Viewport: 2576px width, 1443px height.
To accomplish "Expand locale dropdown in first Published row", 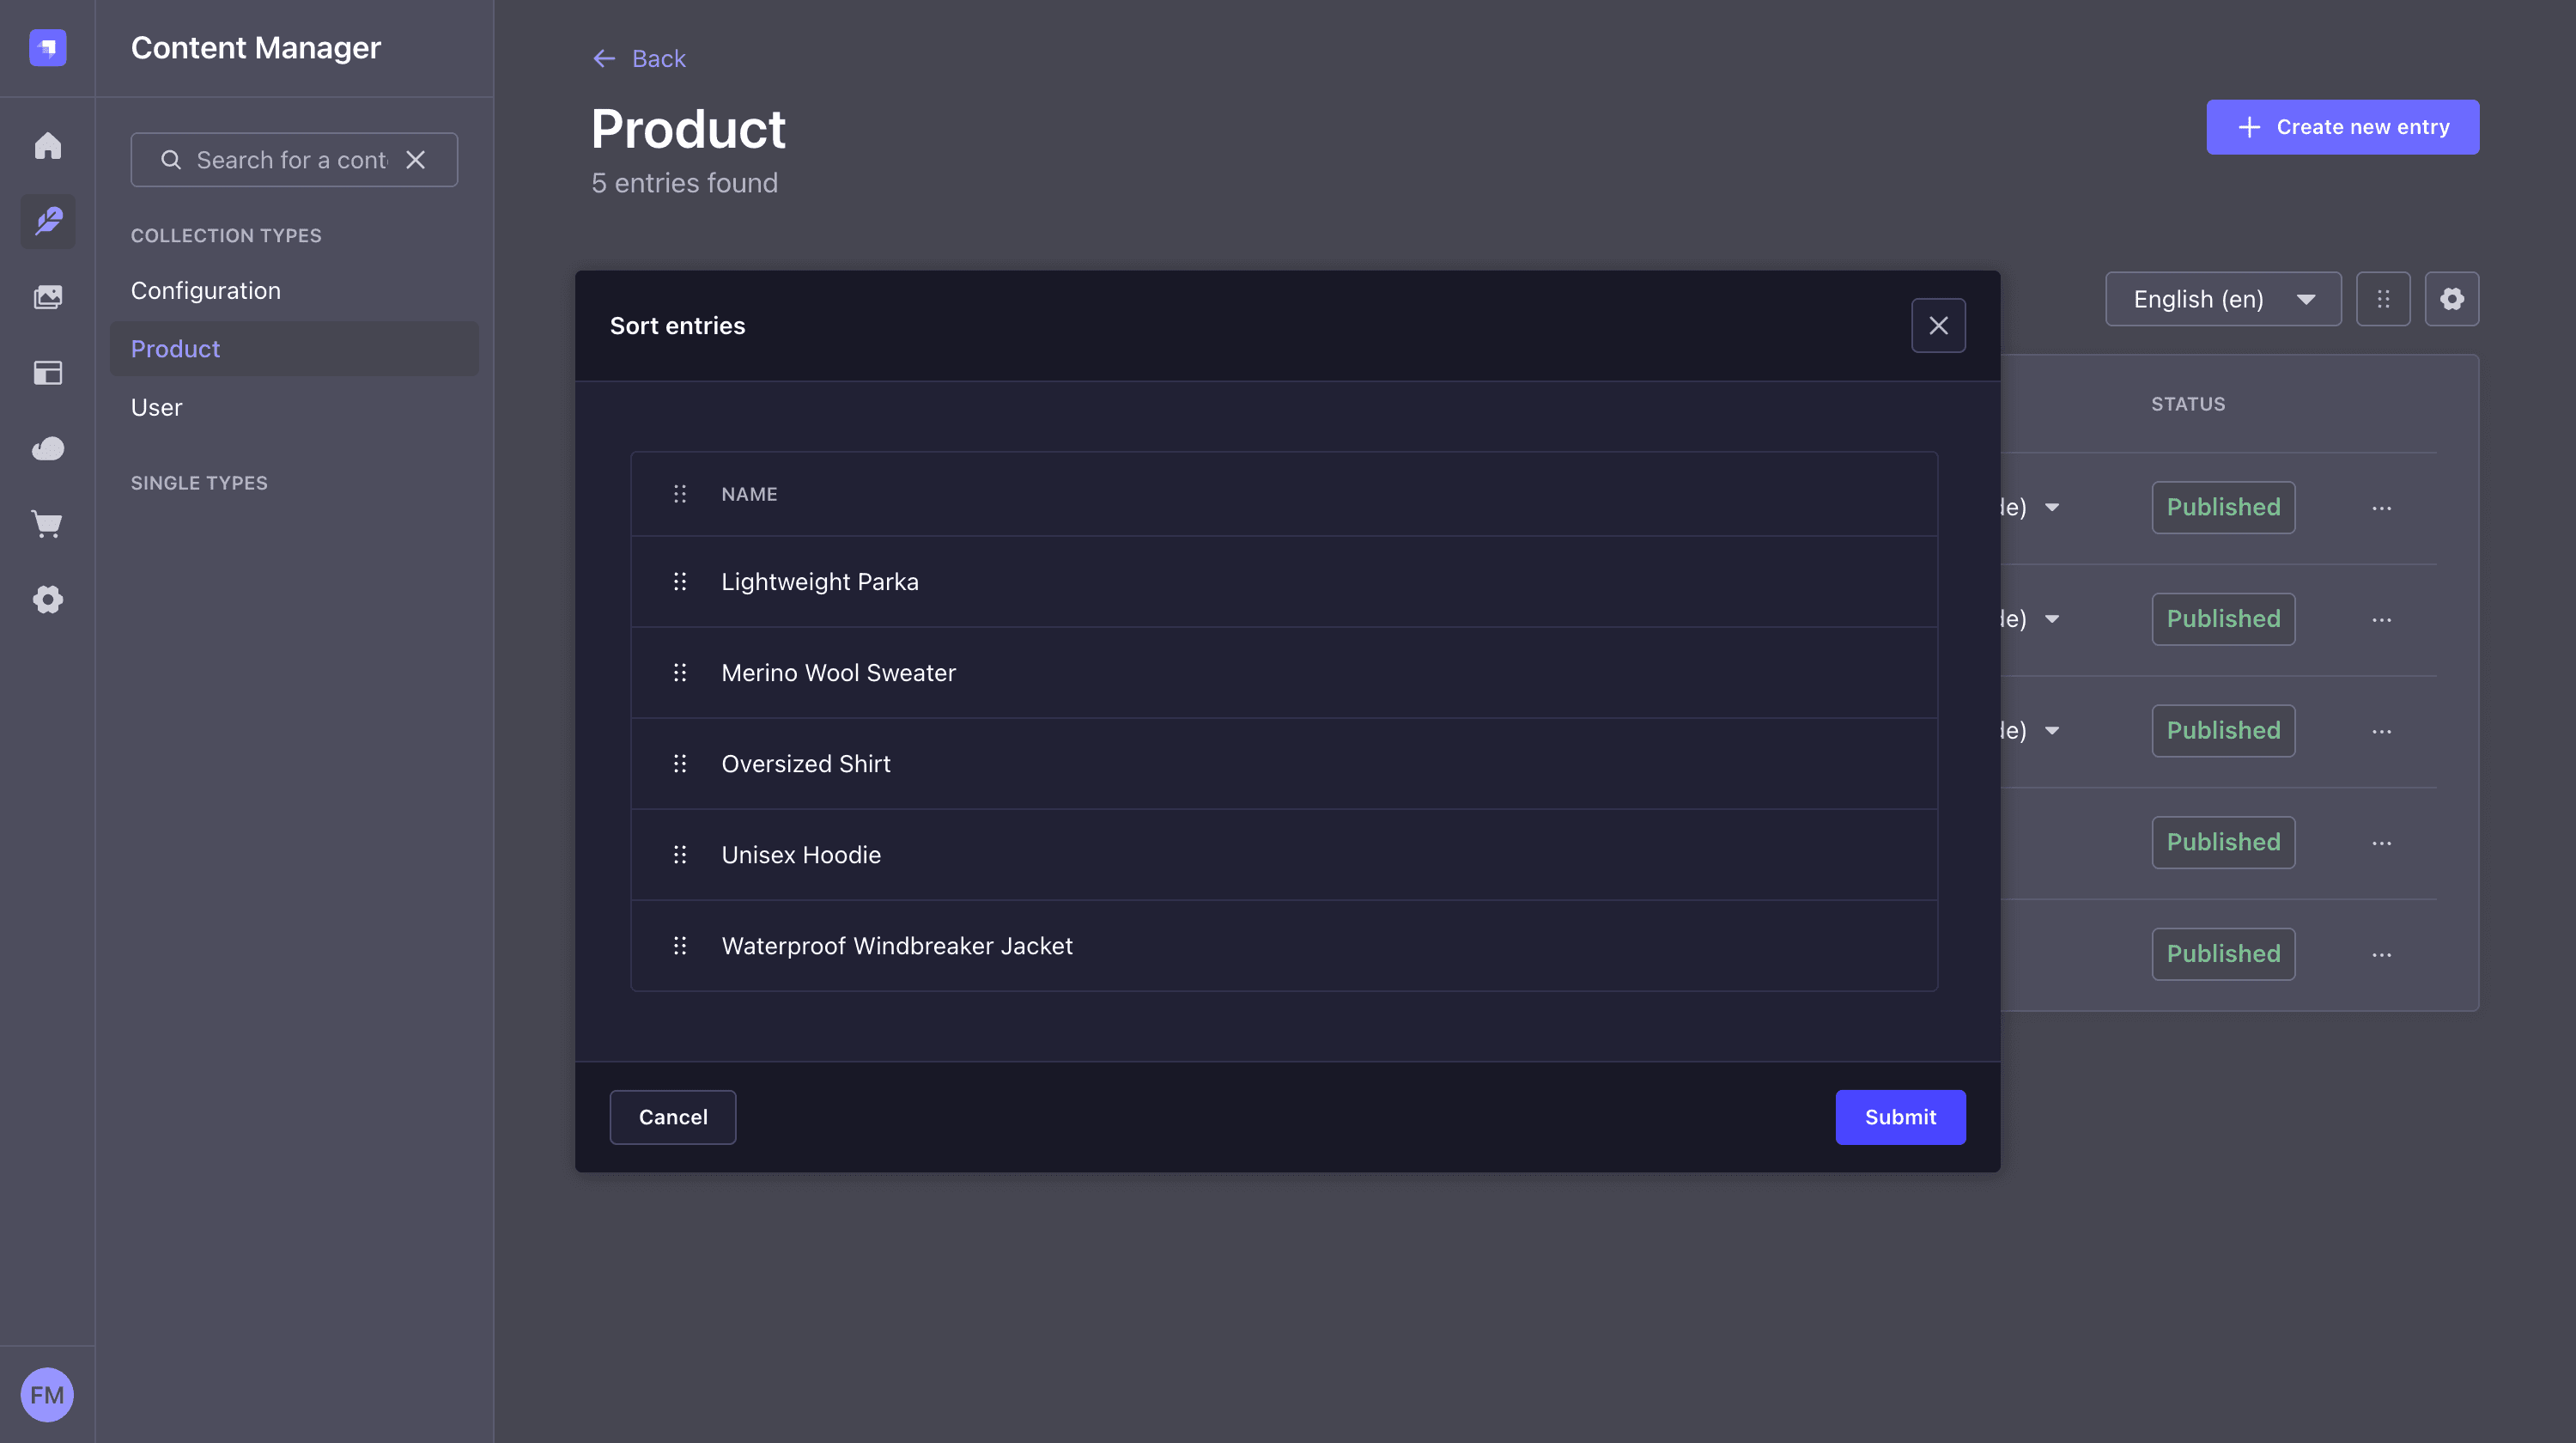I will pos(2051,508).
